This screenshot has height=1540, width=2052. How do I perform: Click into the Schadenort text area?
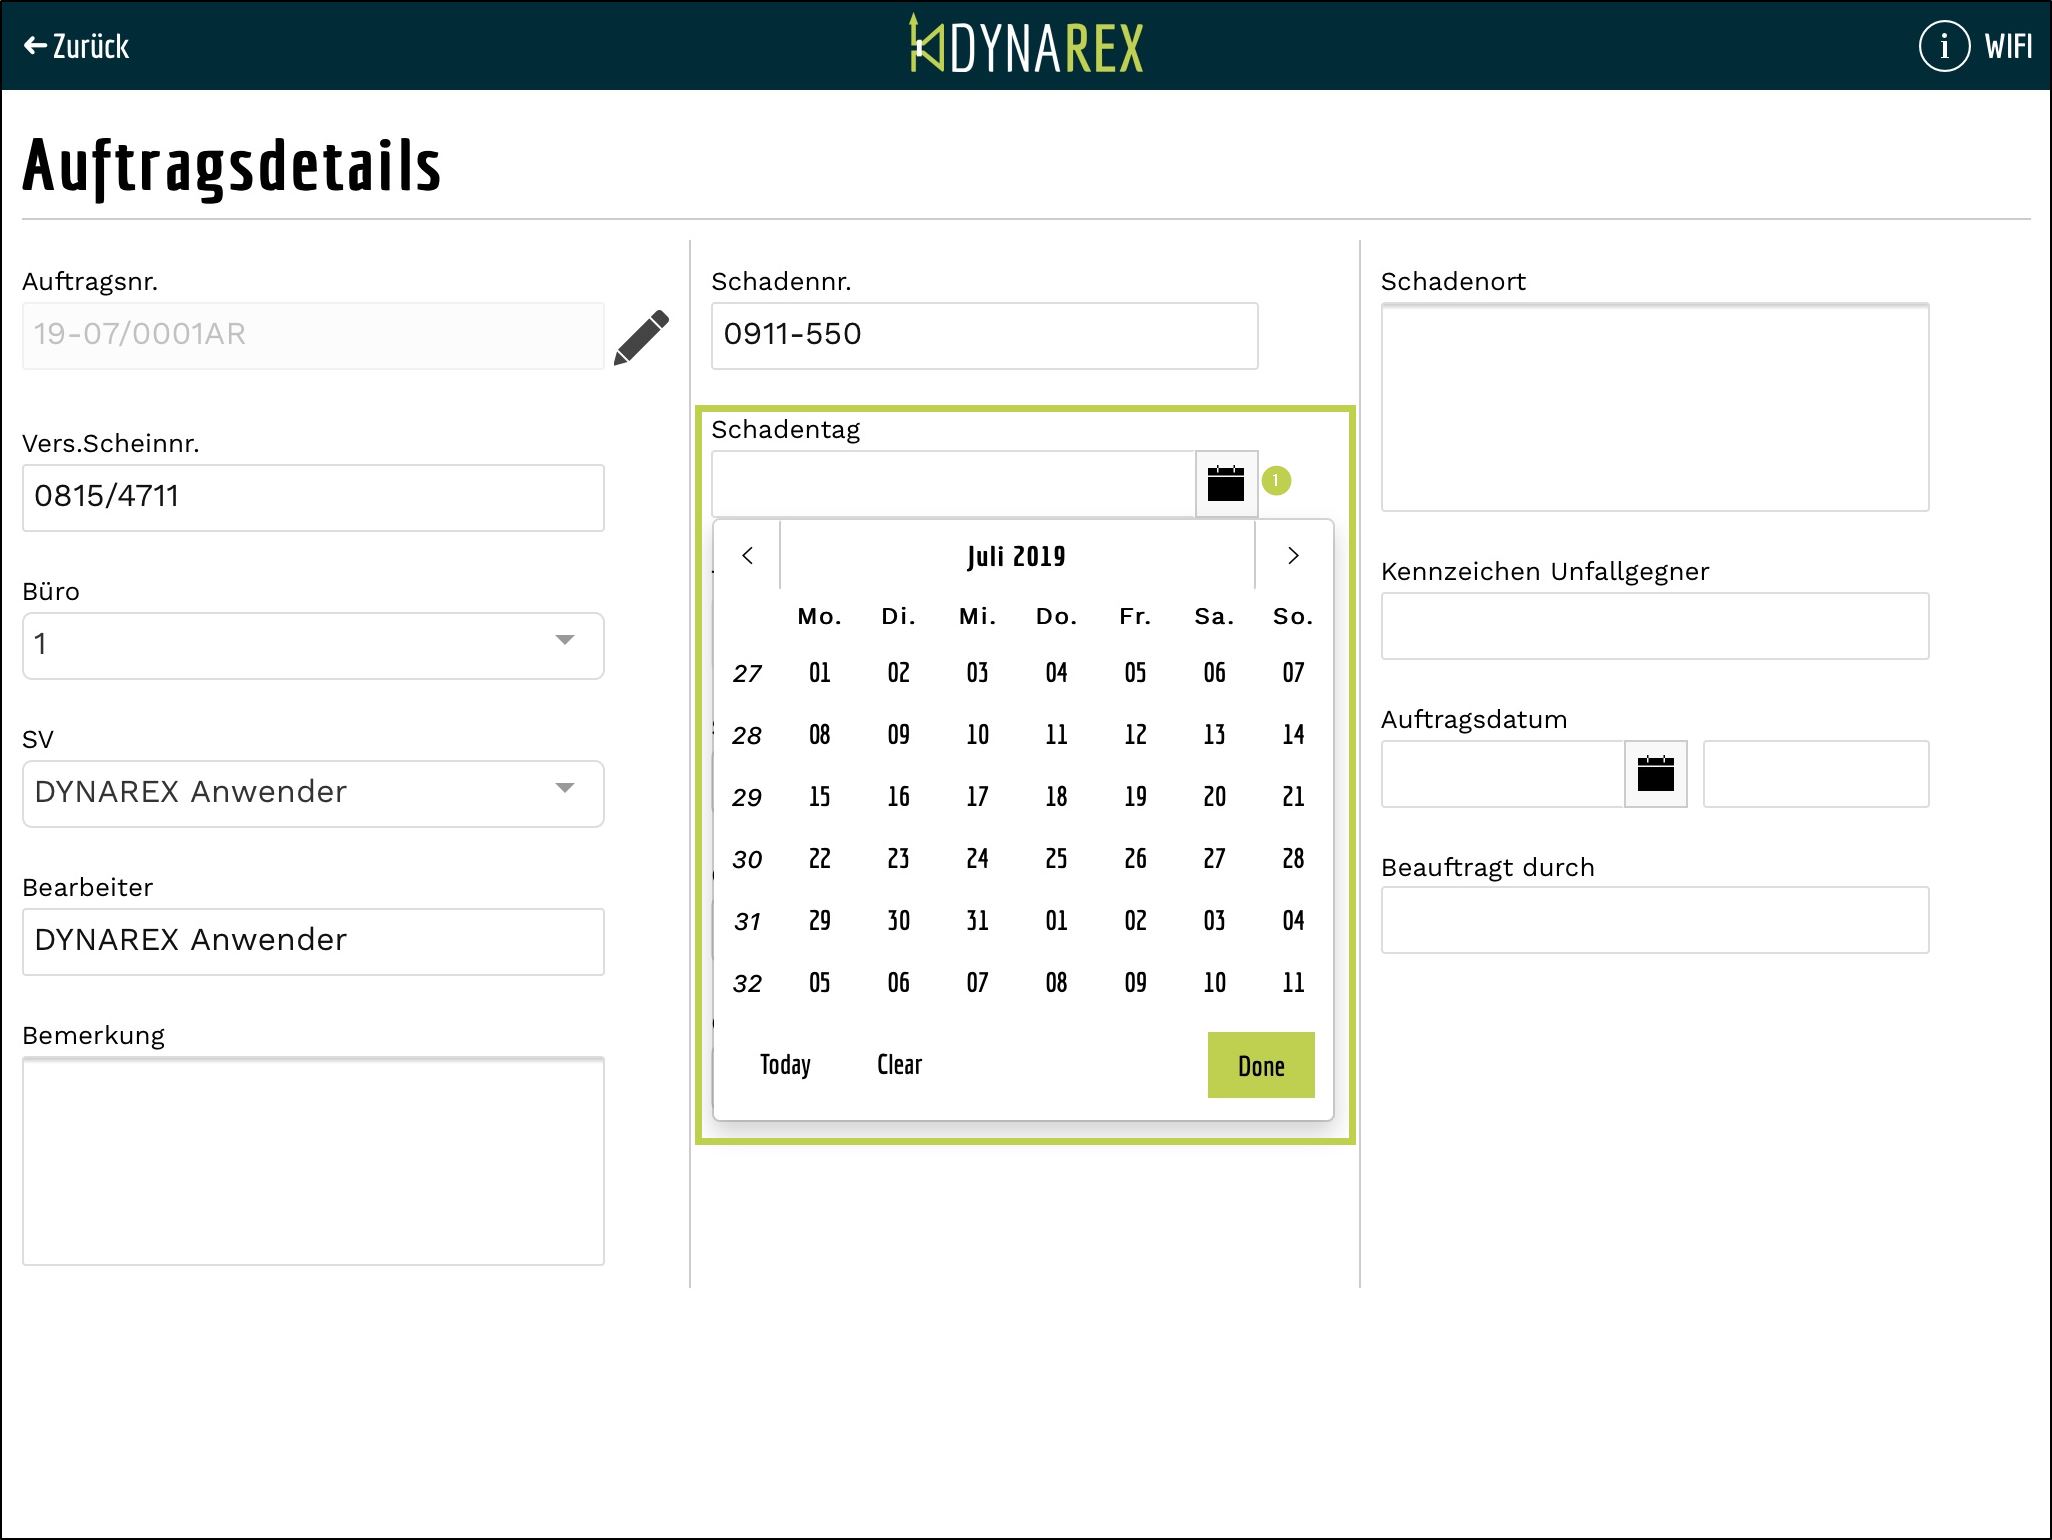[1654, 407]
